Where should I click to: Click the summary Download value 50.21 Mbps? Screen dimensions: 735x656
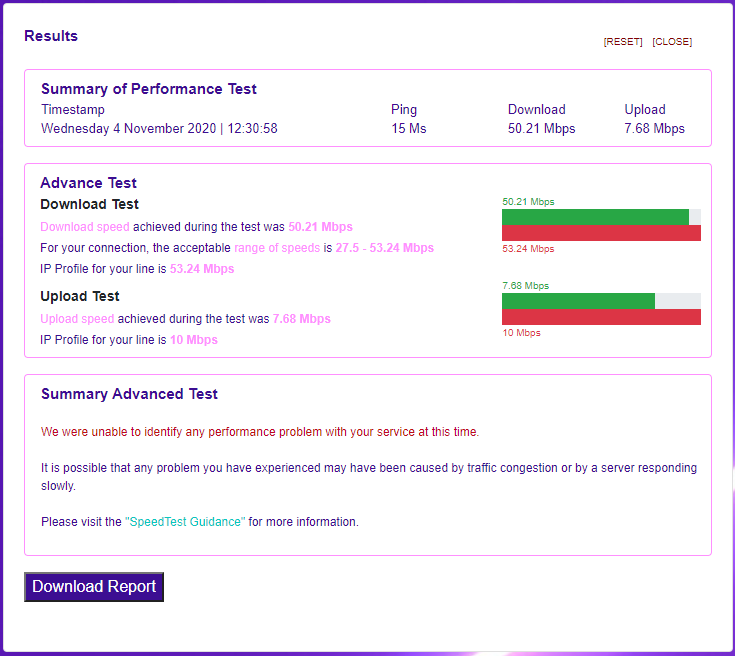(x=541, y=129)
